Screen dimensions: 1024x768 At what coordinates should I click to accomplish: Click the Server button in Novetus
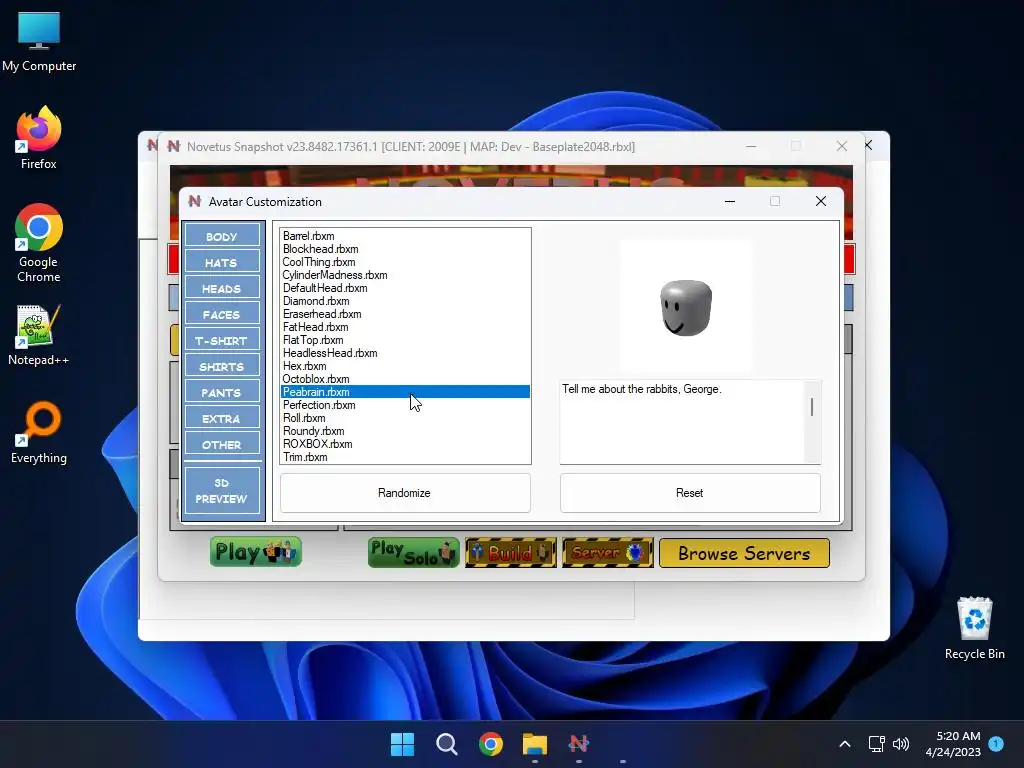[607, 552]
